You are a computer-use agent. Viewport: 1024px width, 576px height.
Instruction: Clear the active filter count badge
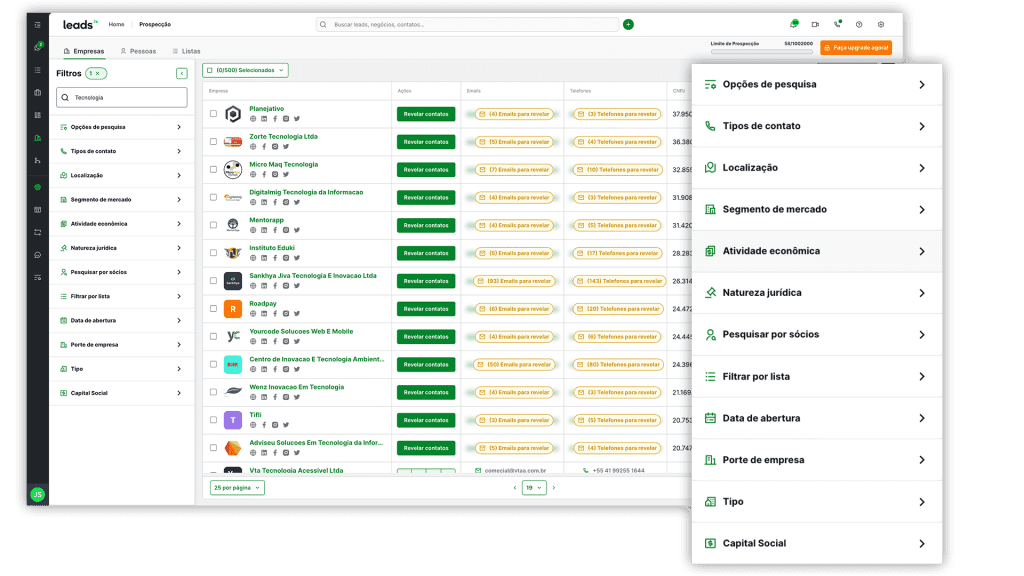click(x=96, y=73)
